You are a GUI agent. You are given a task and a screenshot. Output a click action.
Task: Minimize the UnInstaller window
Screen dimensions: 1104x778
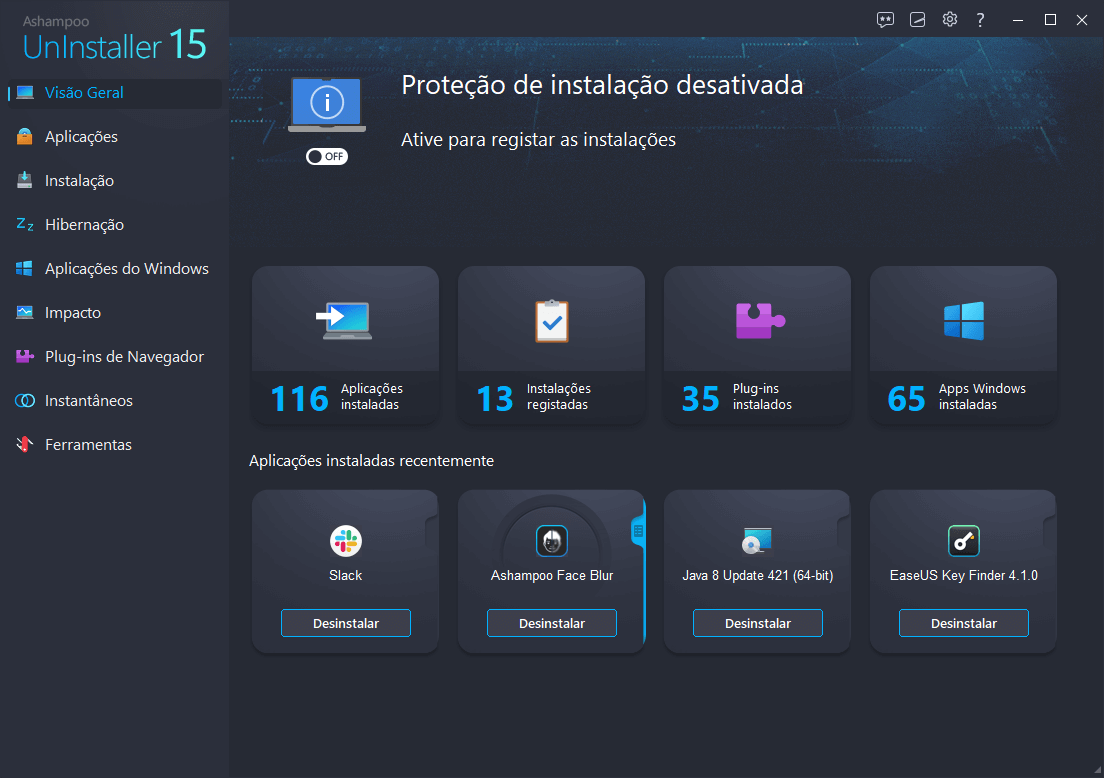(1017, 20)
